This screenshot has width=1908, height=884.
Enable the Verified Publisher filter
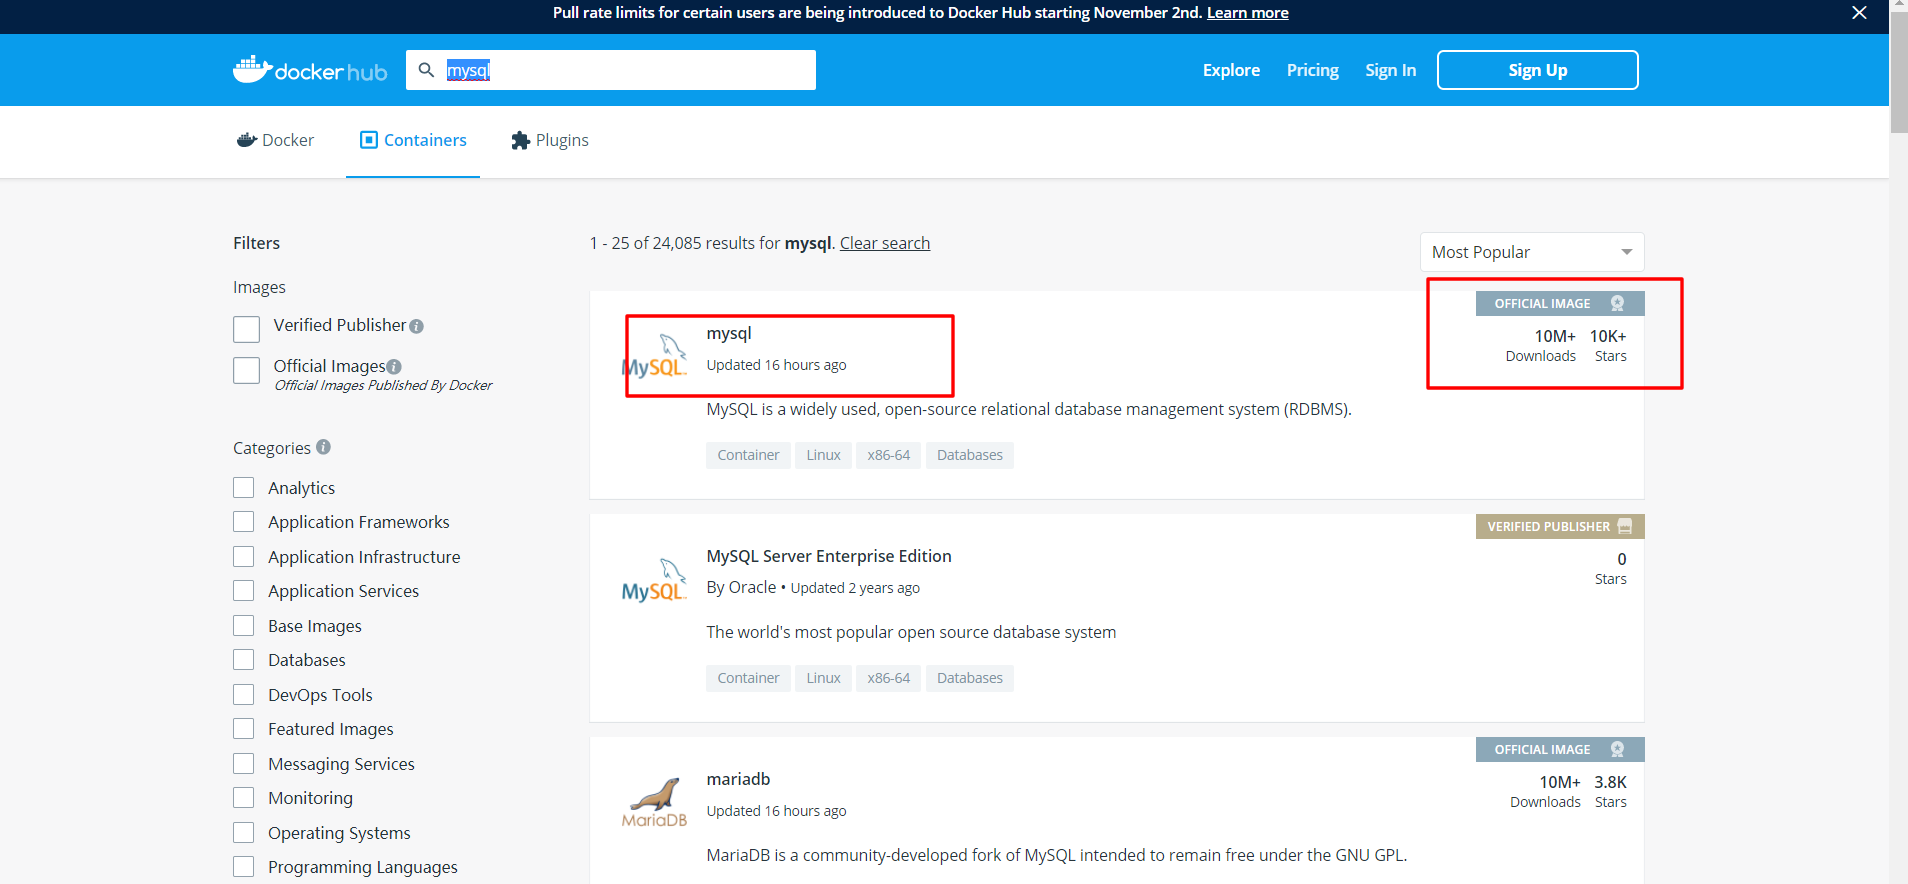click(247, 329)
